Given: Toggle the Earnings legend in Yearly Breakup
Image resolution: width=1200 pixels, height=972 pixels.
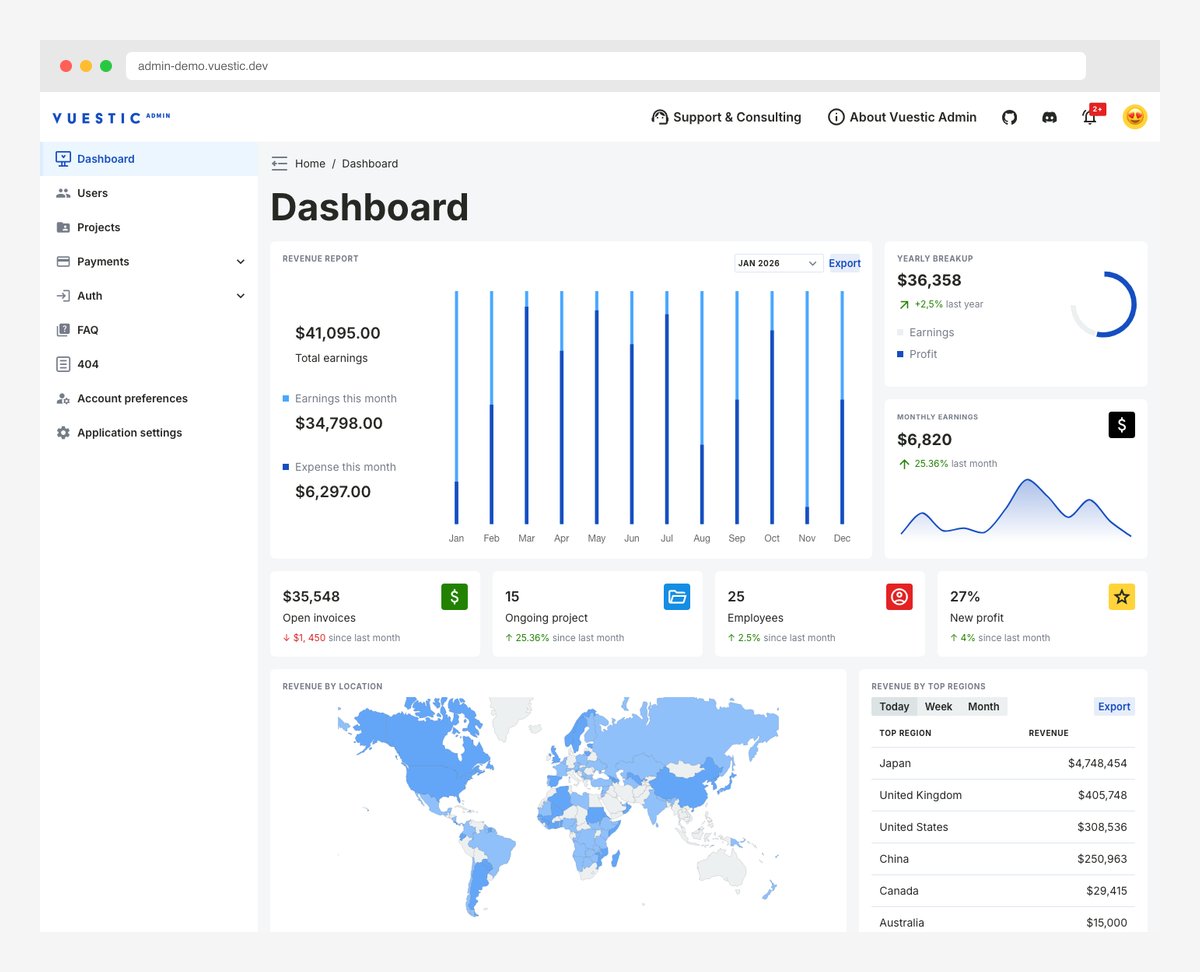Looking at the screenshot, I should coord(923,332).
